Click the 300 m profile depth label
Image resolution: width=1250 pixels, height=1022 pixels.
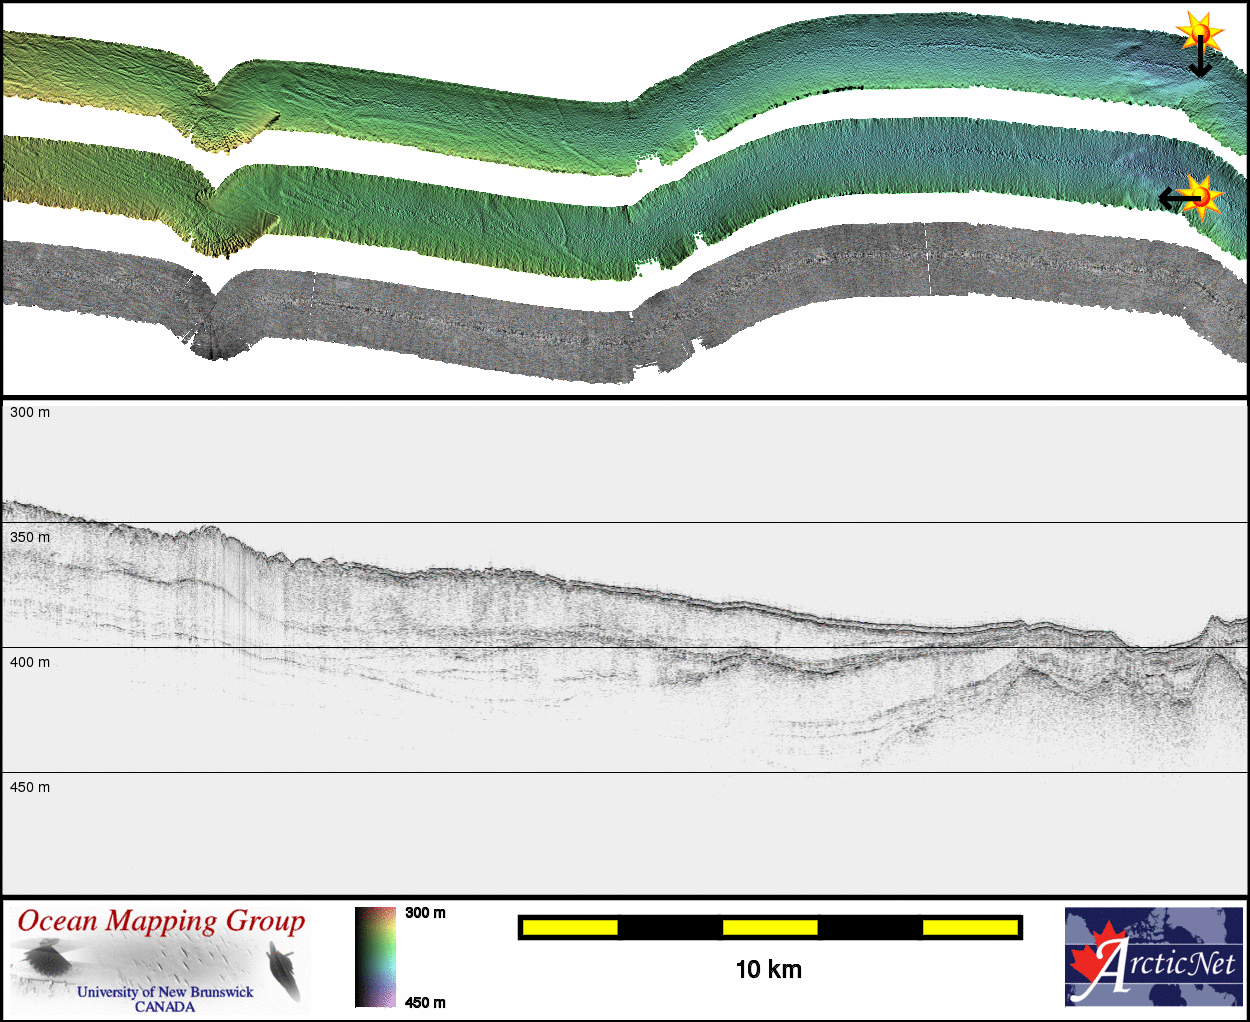pyautogui.click(x=30, y=412)
